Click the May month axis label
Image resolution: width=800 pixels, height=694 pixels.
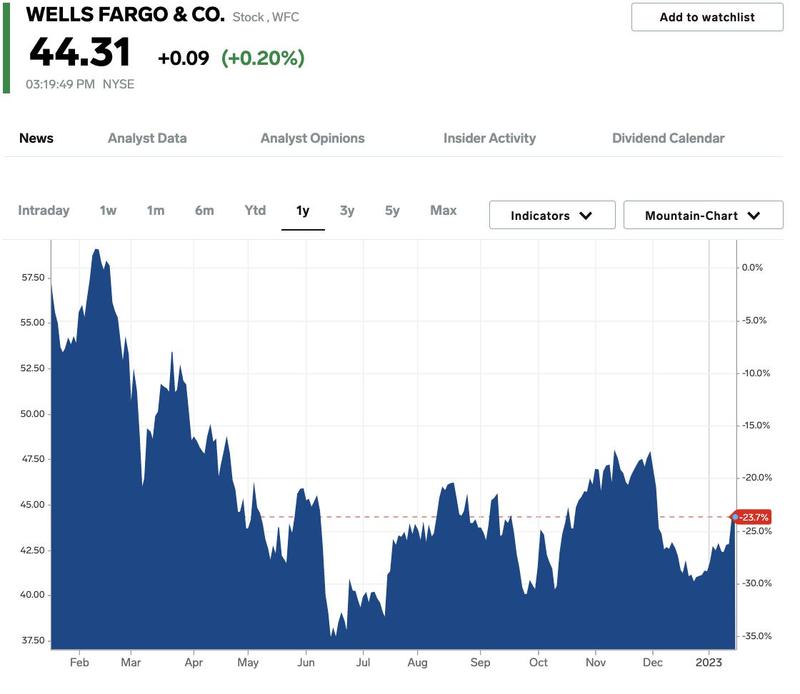click(248, 663)
